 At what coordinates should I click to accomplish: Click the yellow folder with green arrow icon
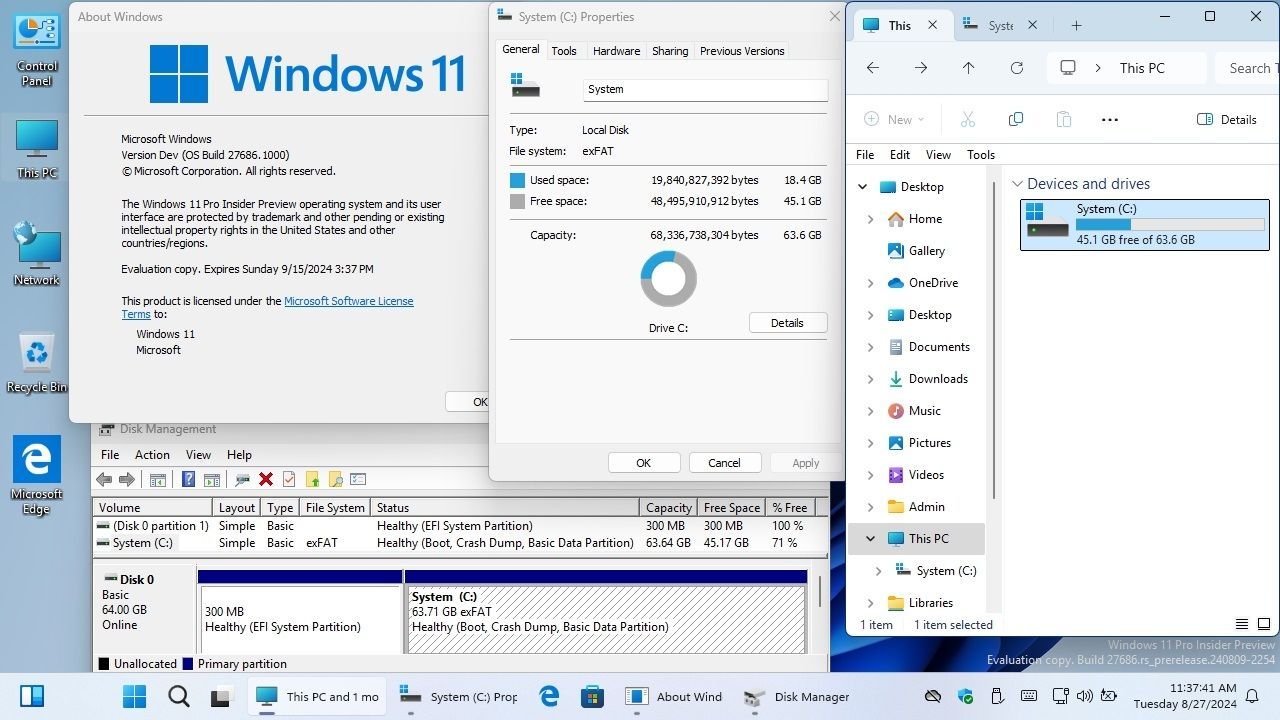[312, 480]
